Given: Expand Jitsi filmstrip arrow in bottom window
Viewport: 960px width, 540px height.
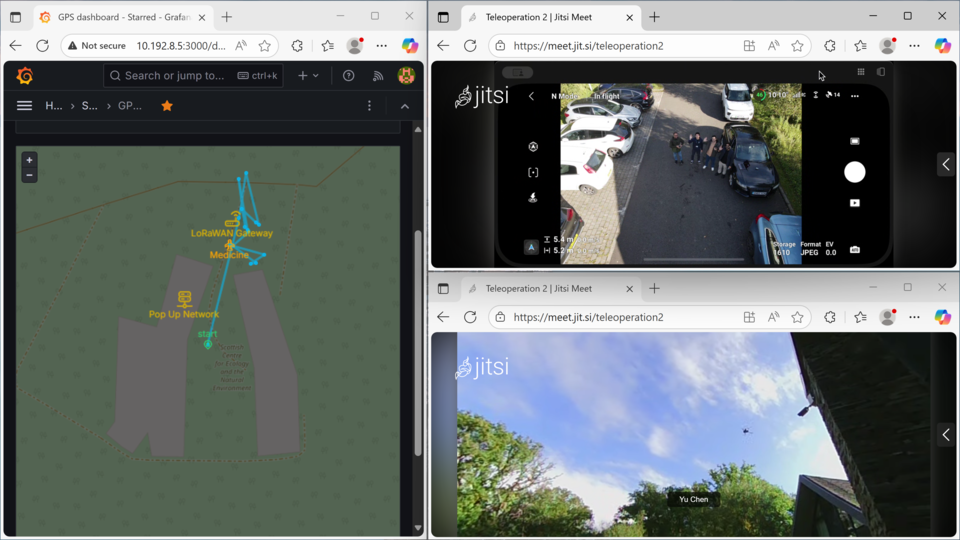Looking at the screenshot, I should point(945,435).
